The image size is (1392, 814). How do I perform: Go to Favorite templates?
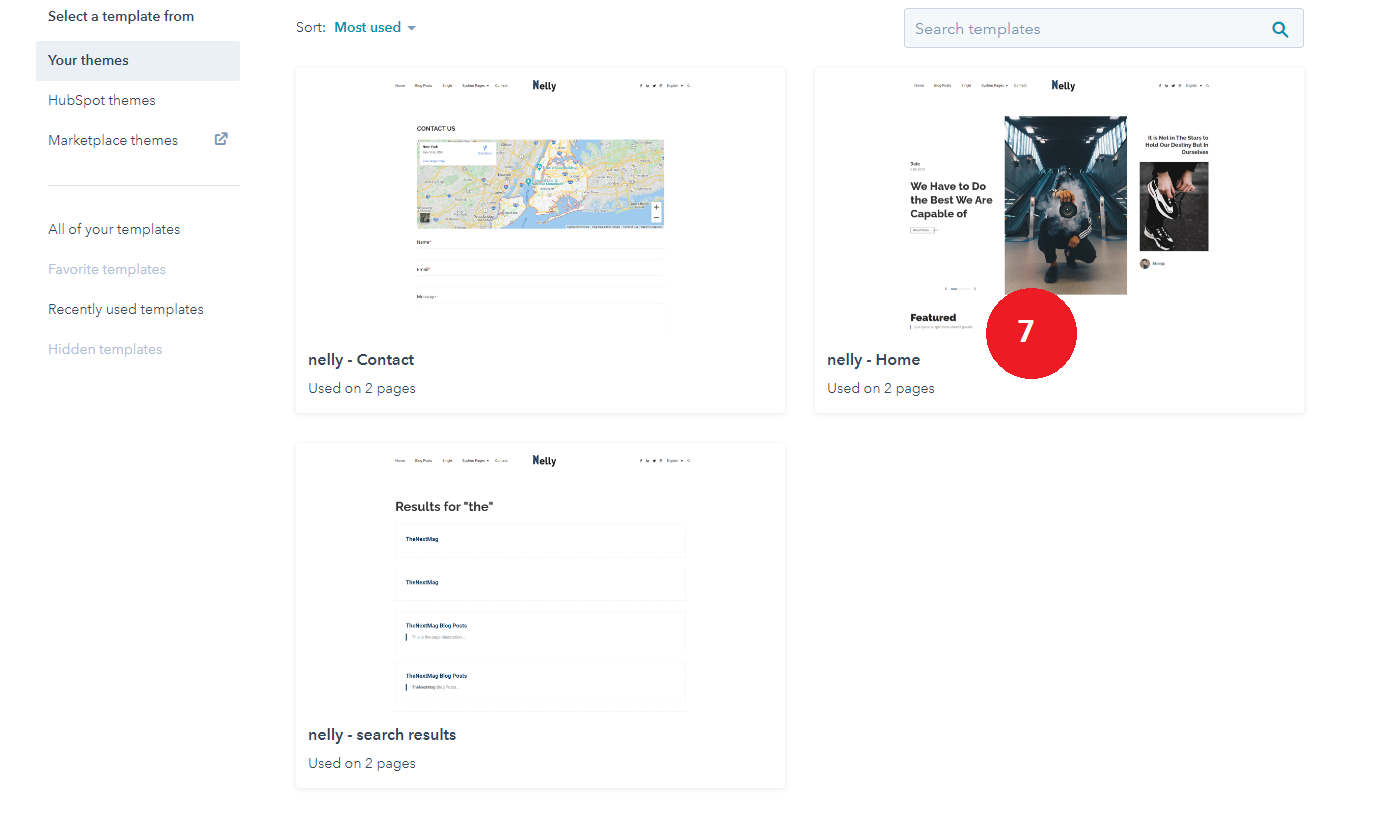coord(107,269)
